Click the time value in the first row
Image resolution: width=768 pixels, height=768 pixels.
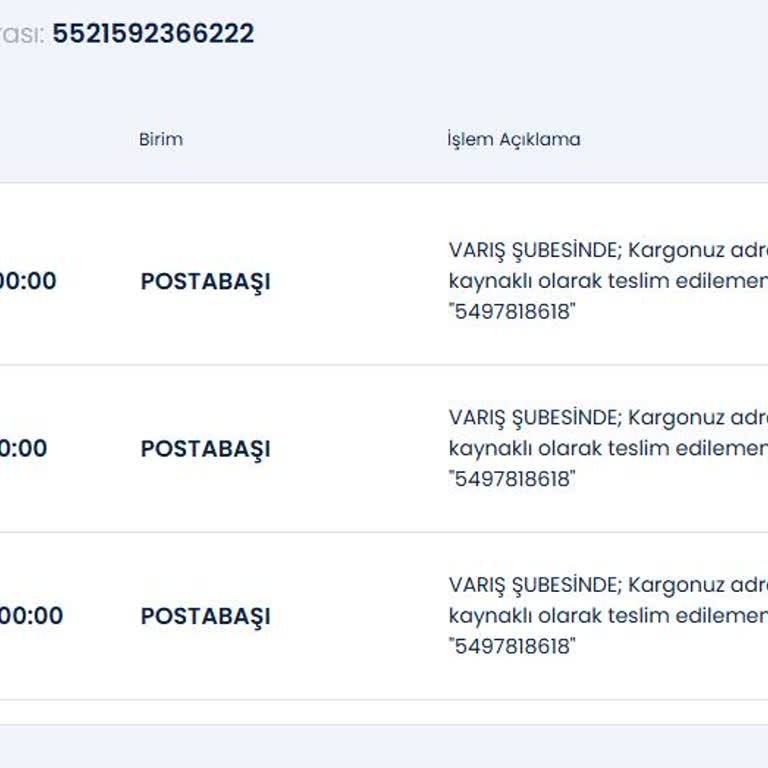tap(28, 282)
